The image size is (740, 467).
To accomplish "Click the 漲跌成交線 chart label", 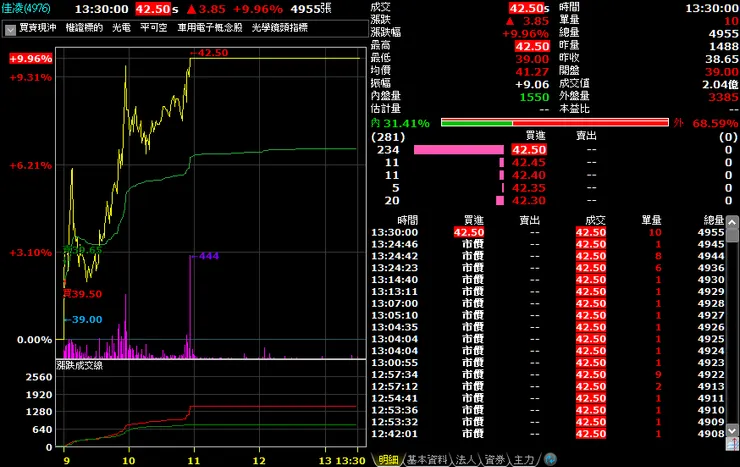I will click(x=79, y=366).
